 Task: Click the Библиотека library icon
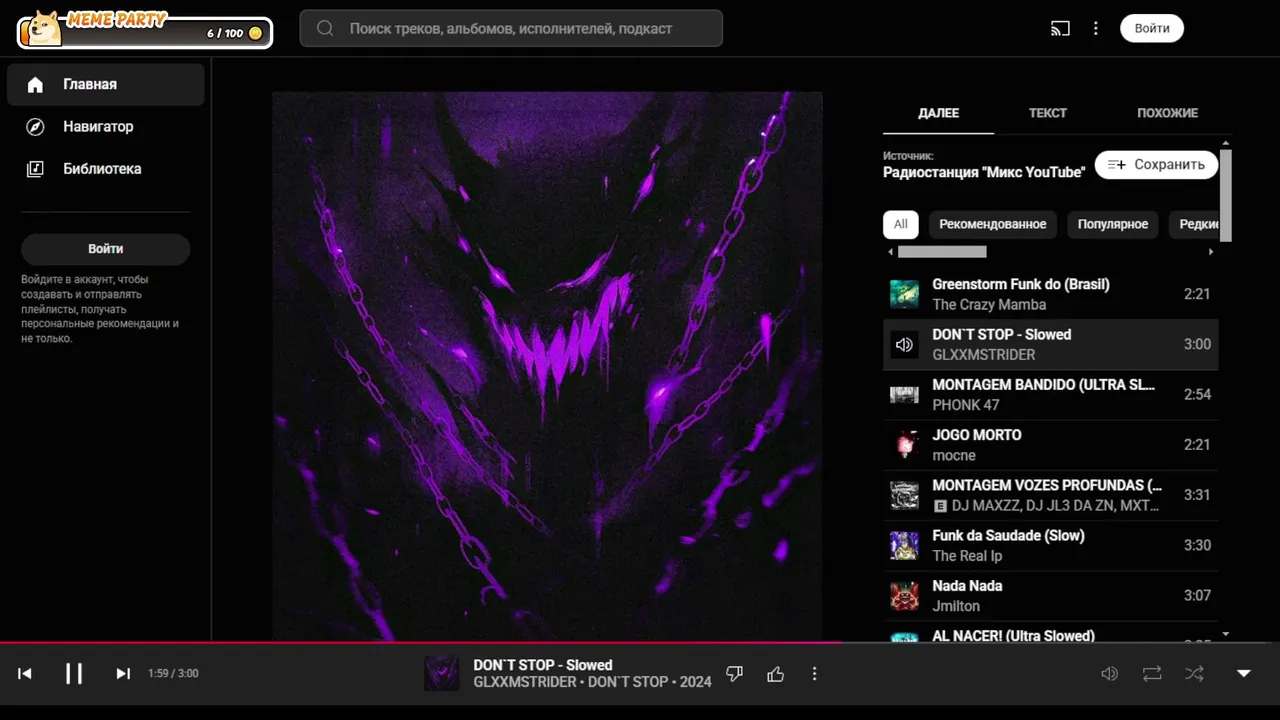[x=35, y=169]
